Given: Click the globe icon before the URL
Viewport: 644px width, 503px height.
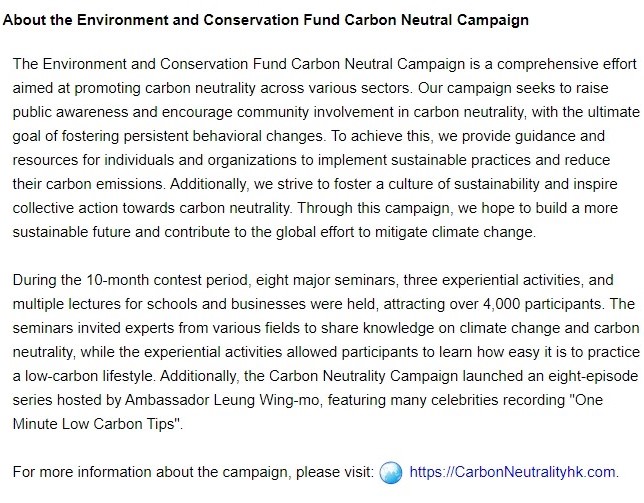Looking at the screenshot, I should coord(393,472).
